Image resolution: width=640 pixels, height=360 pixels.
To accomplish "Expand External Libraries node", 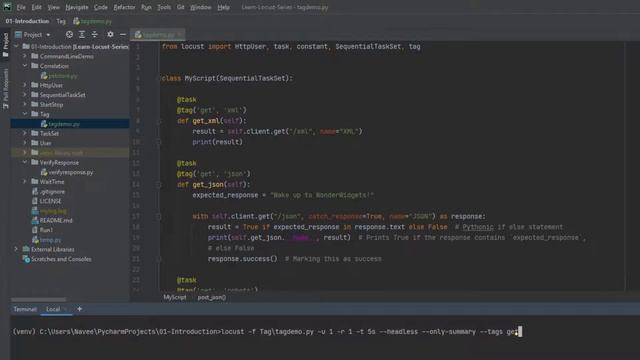I will [16, 249].
